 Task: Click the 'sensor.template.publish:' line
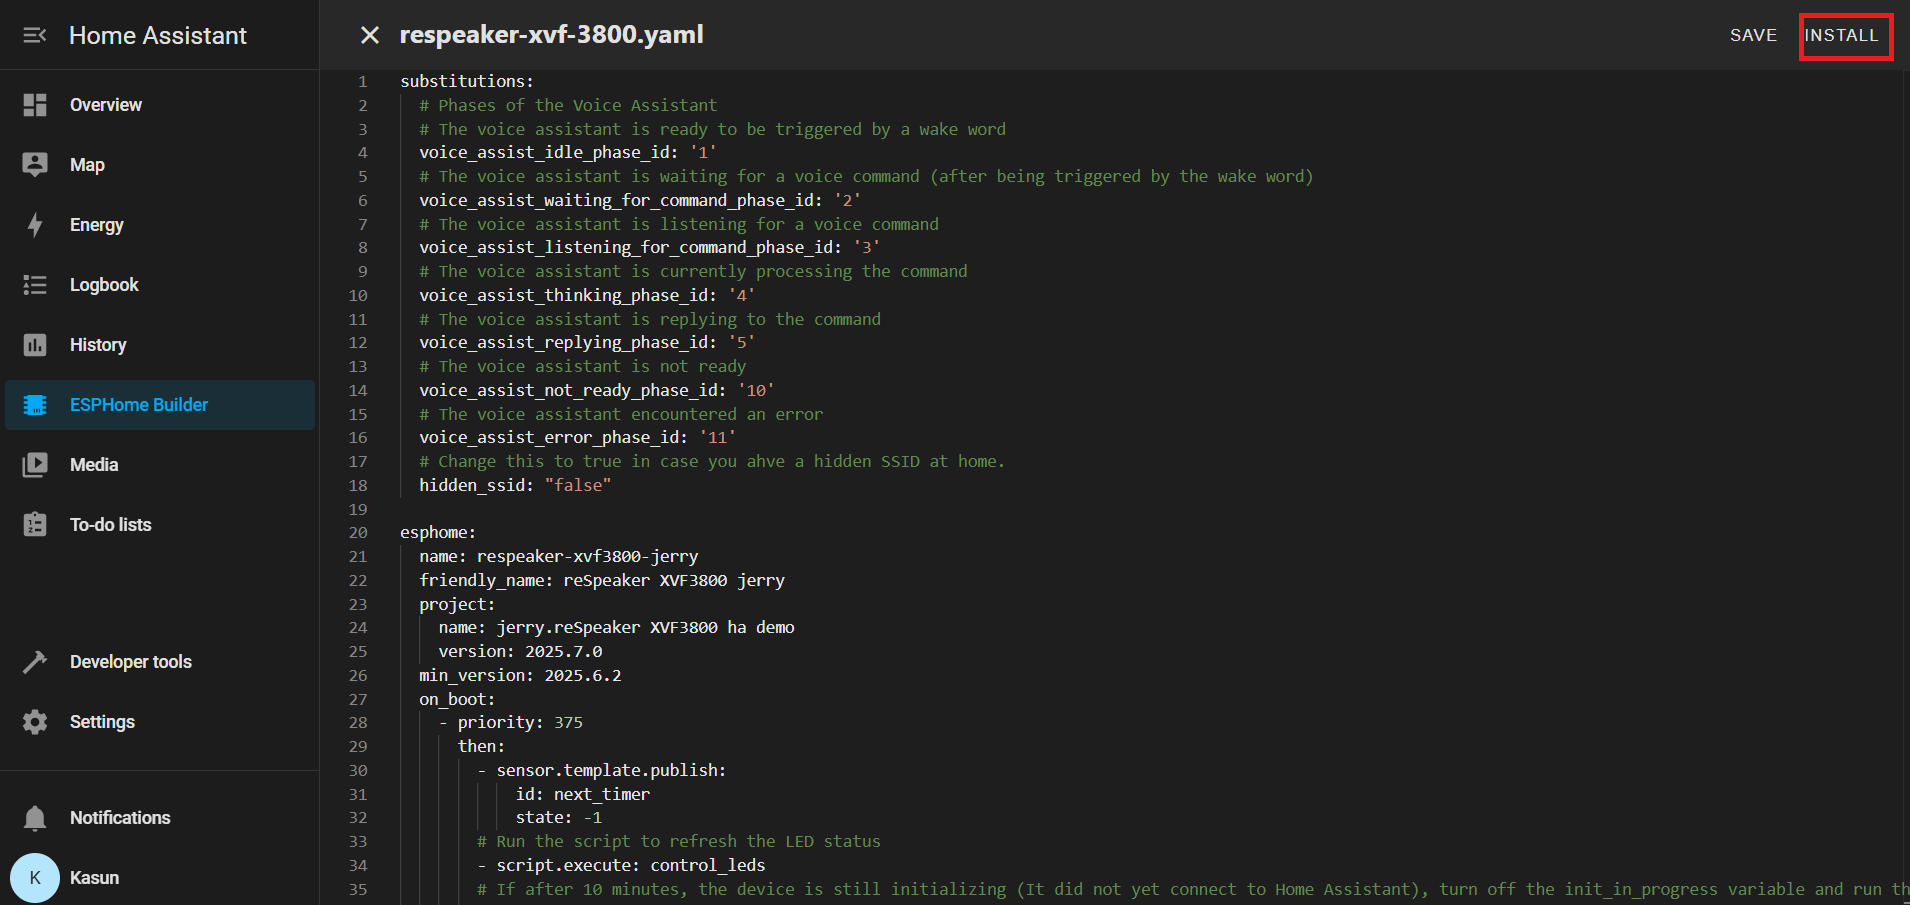[x=602, y=770]
